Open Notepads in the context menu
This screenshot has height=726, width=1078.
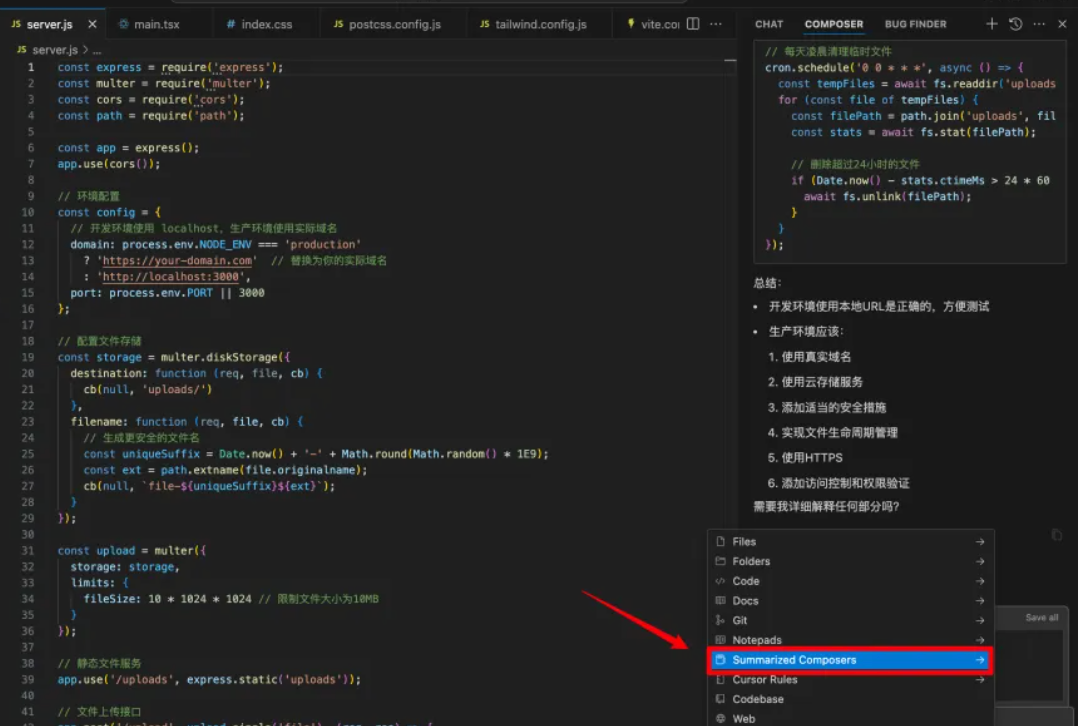850,640
